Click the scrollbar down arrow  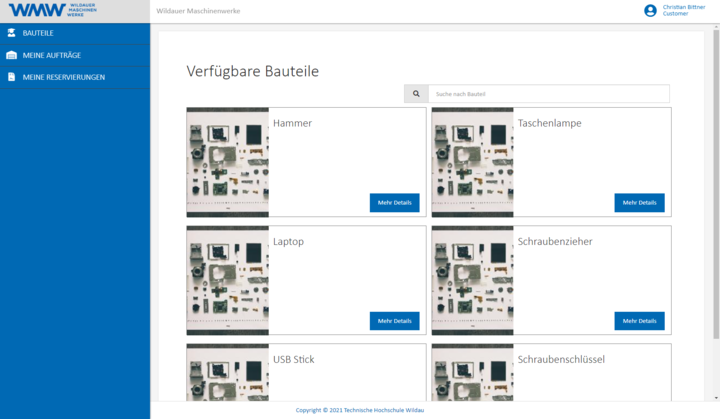(x=716, y=398)
